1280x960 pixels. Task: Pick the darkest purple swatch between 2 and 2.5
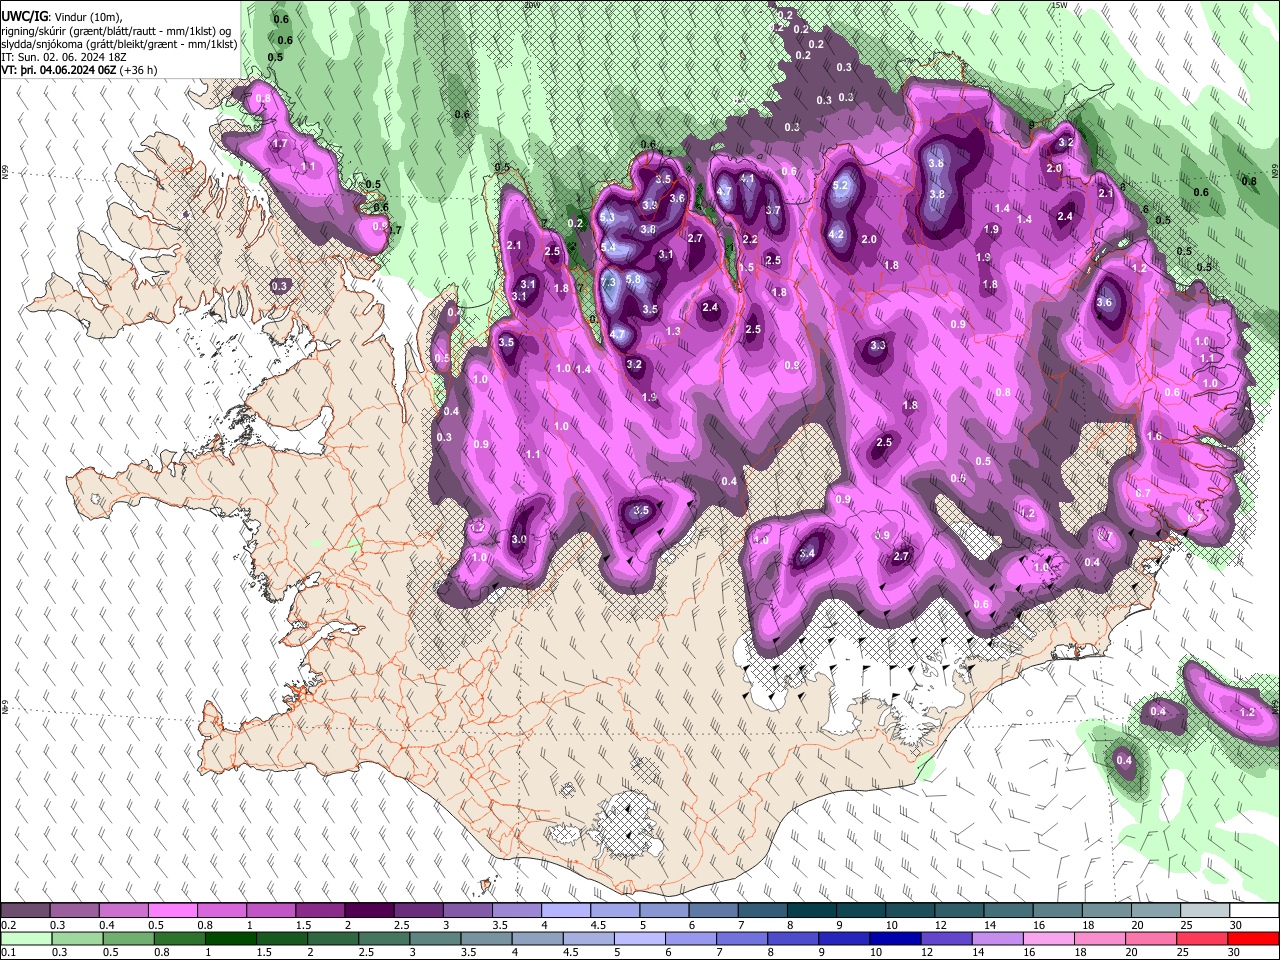click(x=369, y=911)
